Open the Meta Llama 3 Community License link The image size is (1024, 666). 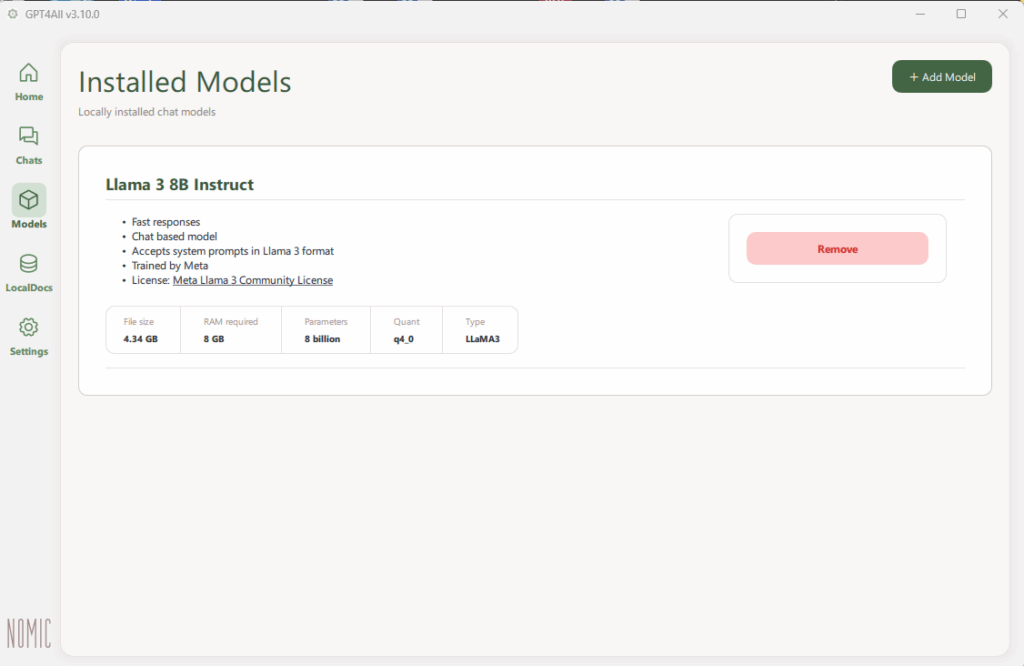pyautogui.click(x=253, y=280)
